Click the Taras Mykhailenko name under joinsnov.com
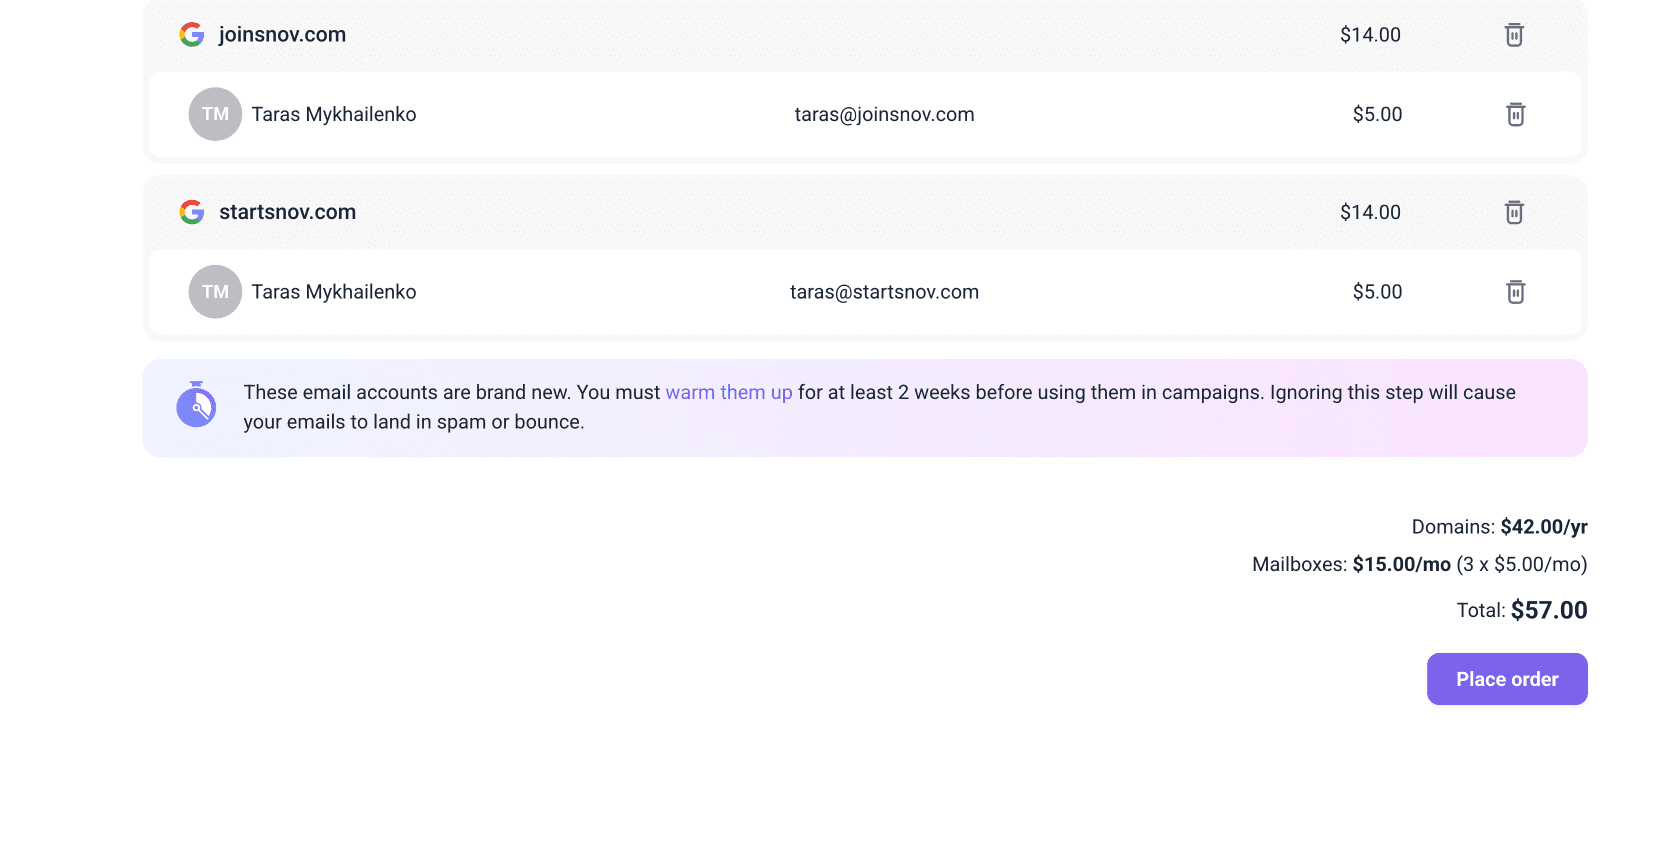This screenshot has height=842, width=1680. [333, 115]
